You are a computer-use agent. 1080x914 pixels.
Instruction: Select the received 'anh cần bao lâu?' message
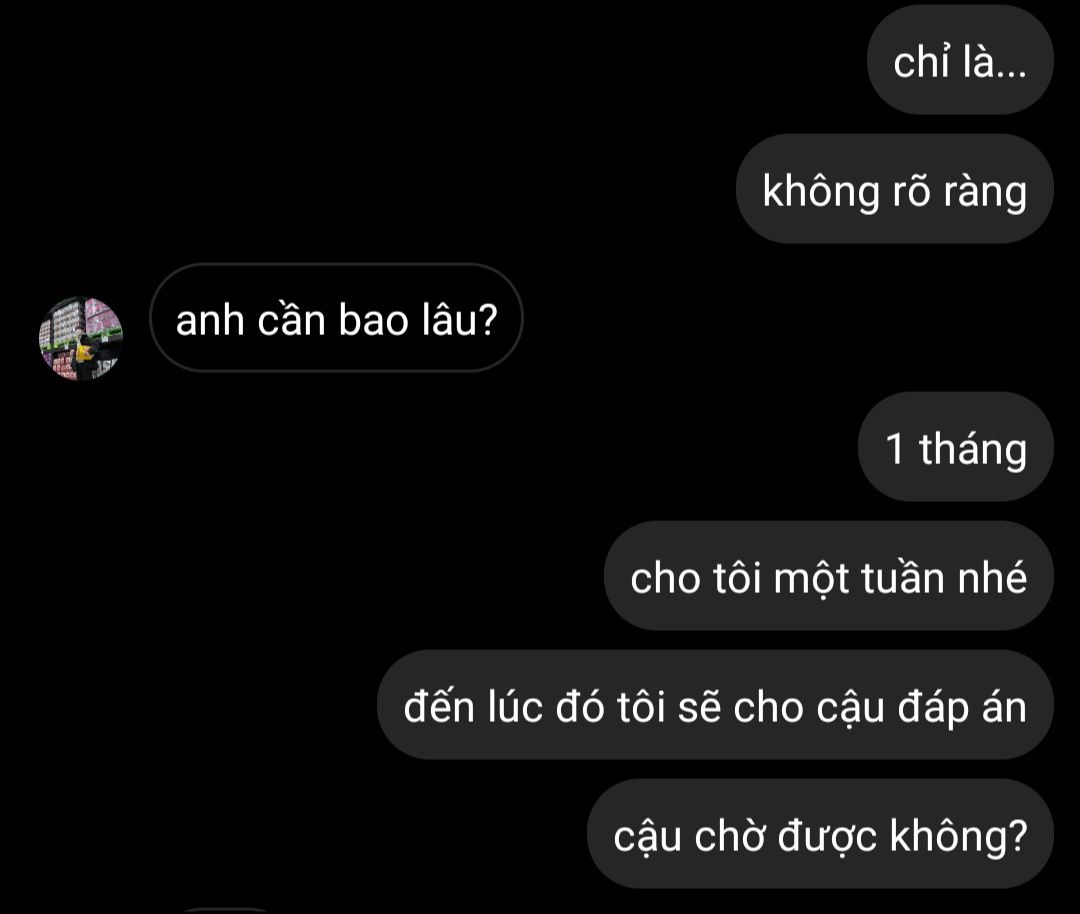pyautogui.click(x=336, y=318)
